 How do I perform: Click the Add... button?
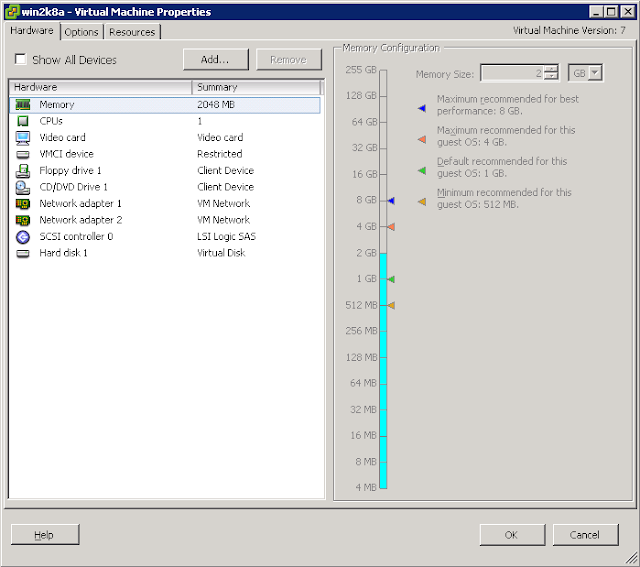click(216, 60)
